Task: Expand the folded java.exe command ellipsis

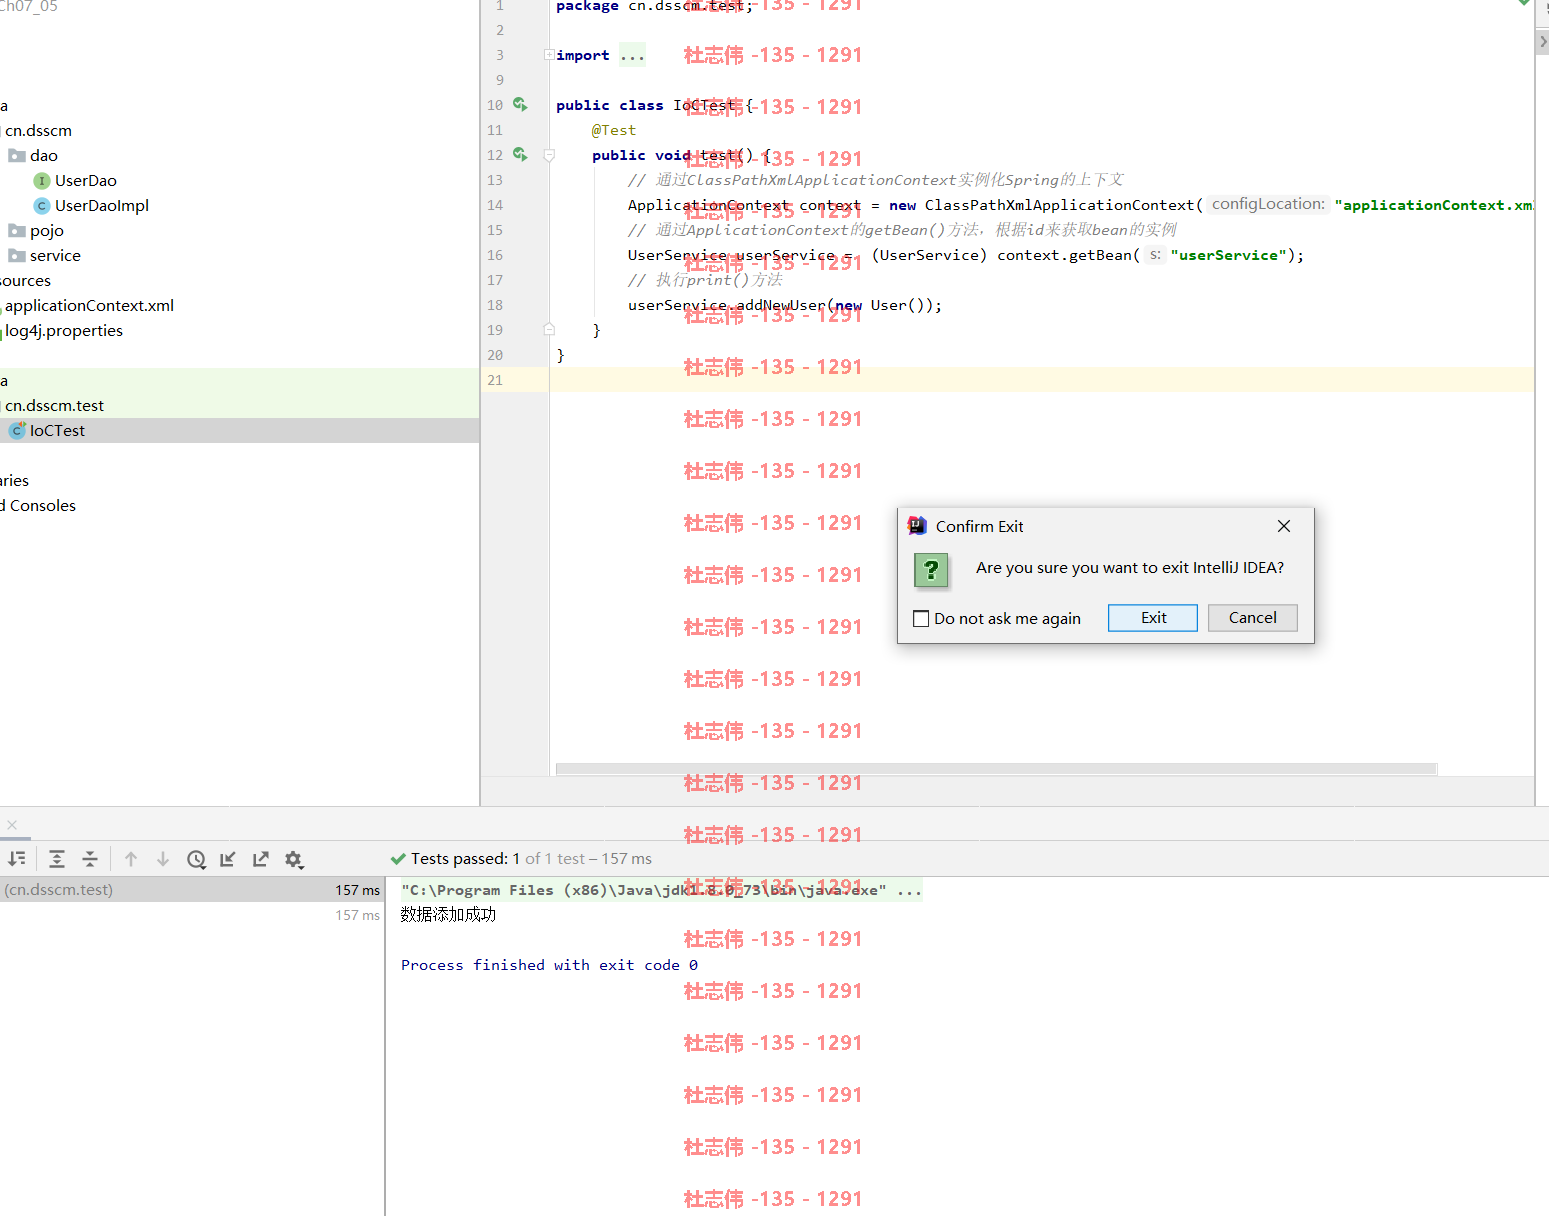Action: (x=909, y=890)
